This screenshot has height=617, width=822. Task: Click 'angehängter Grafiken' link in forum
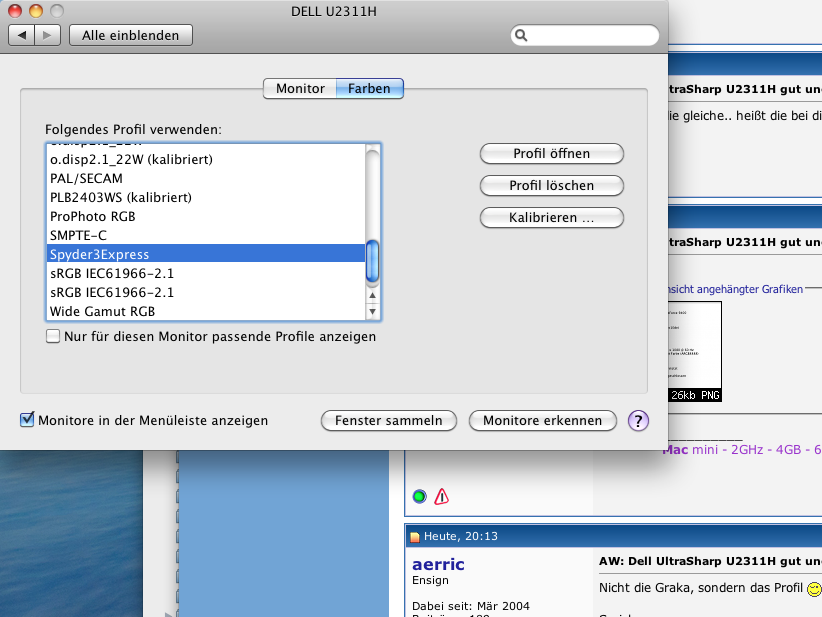pyautogui.click(x=750, y=289)
